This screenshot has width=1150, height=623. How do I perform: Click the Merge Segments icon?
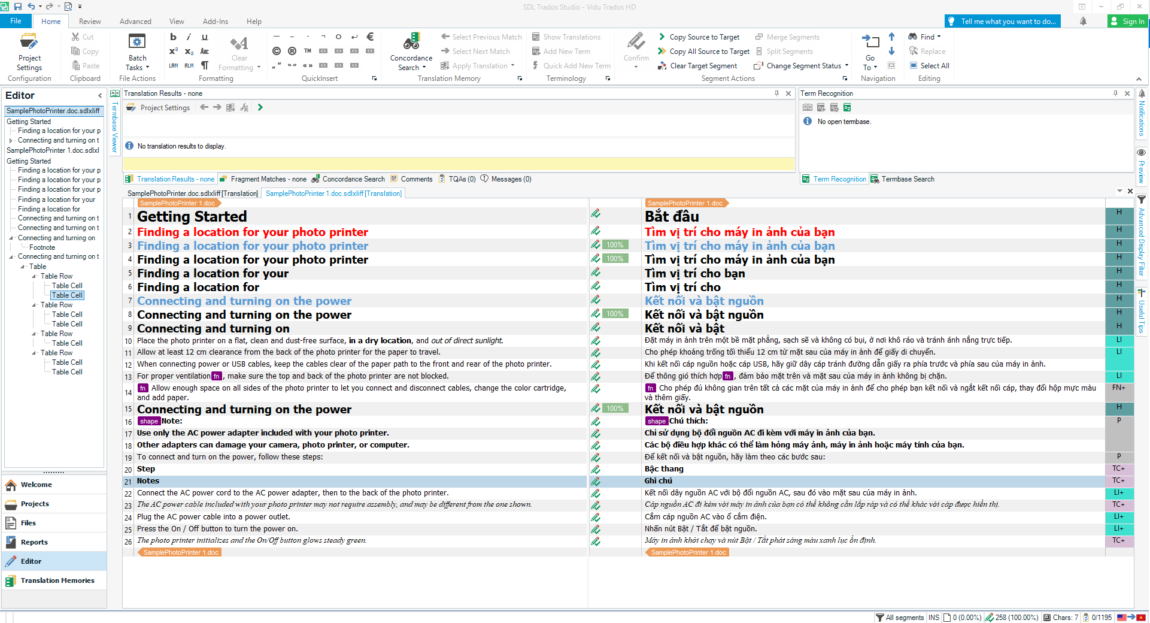759,37
